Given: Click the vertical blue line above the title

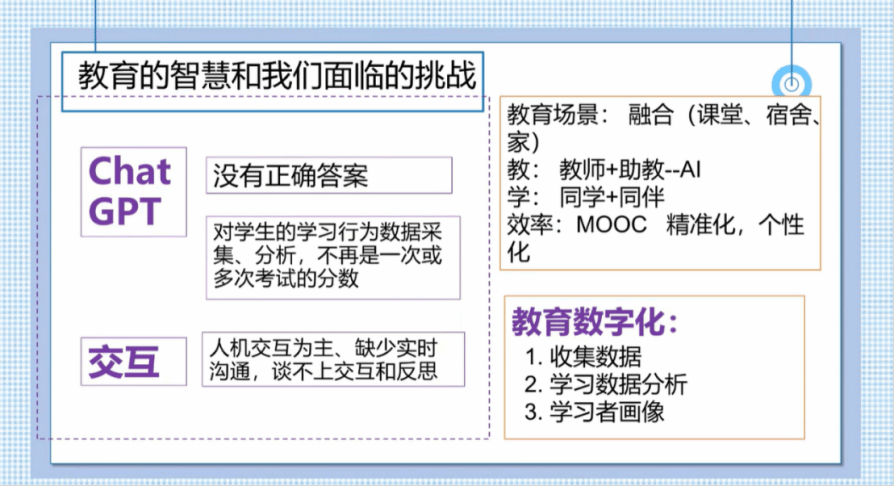Looking at the screenshot, I should 97,25.
